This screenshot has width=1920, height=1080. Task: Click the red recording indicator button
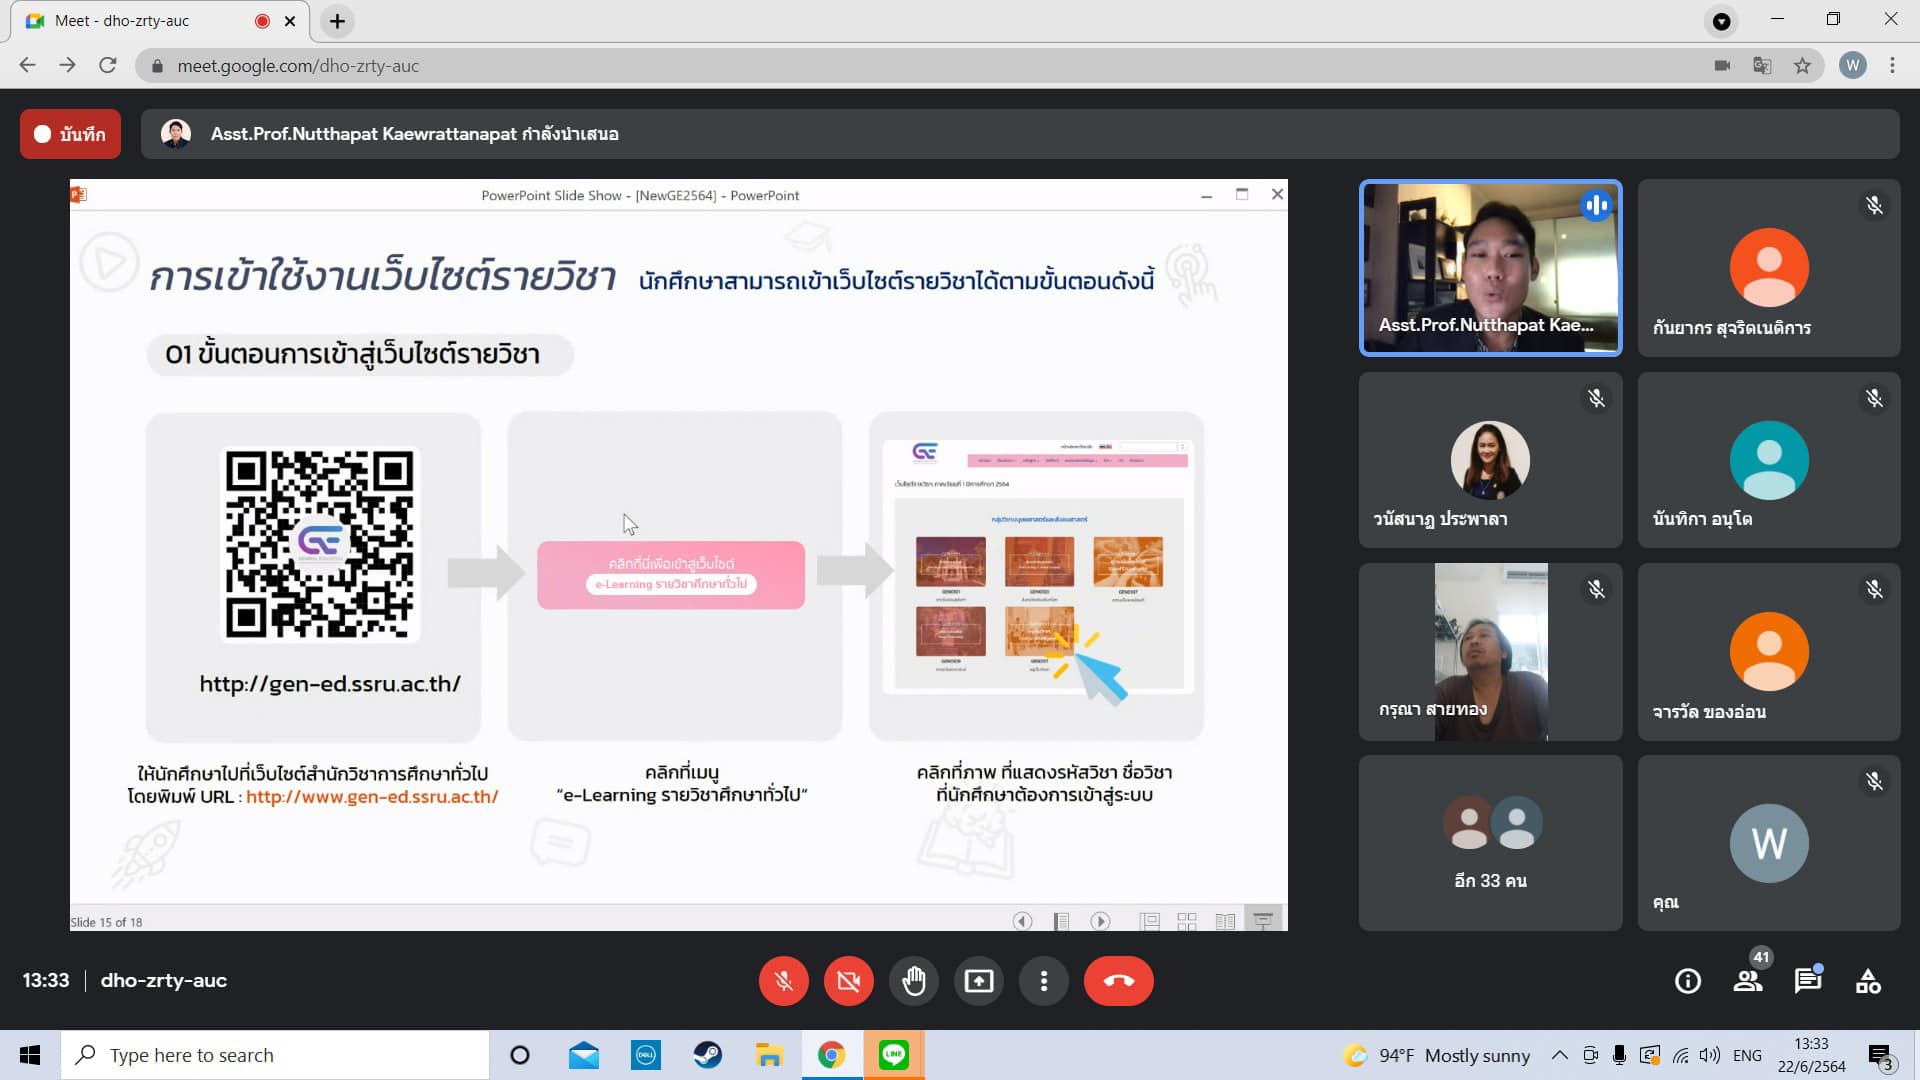tap(70, 134)
